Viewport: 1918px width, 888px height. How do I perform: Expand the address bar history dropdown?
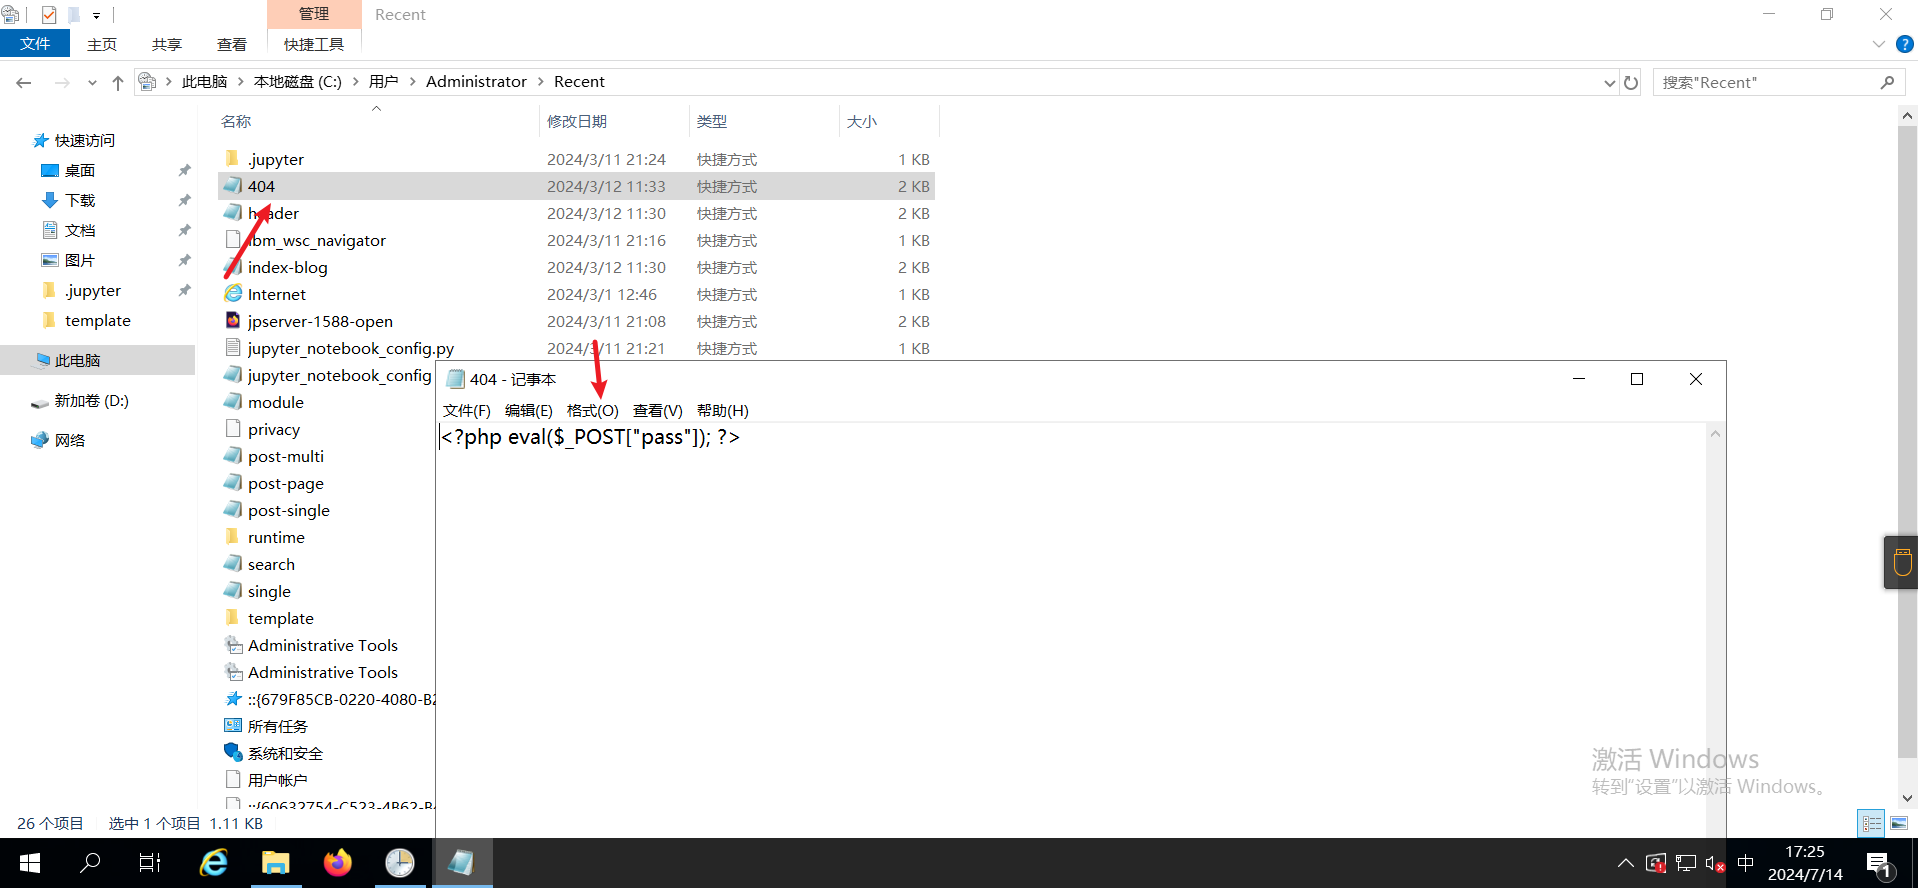pos(1609,83)
